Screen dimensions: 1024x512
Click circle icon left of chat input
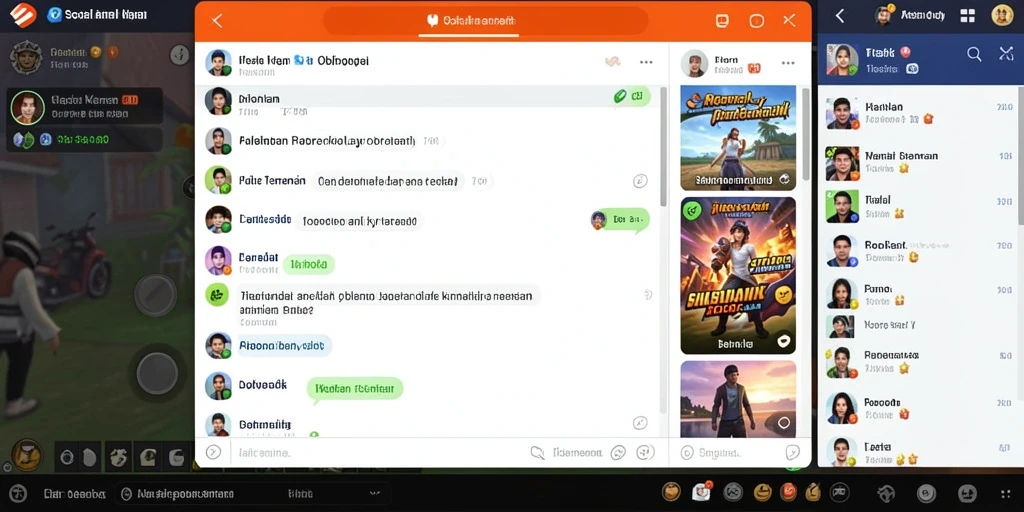click(x=214, y=452)
